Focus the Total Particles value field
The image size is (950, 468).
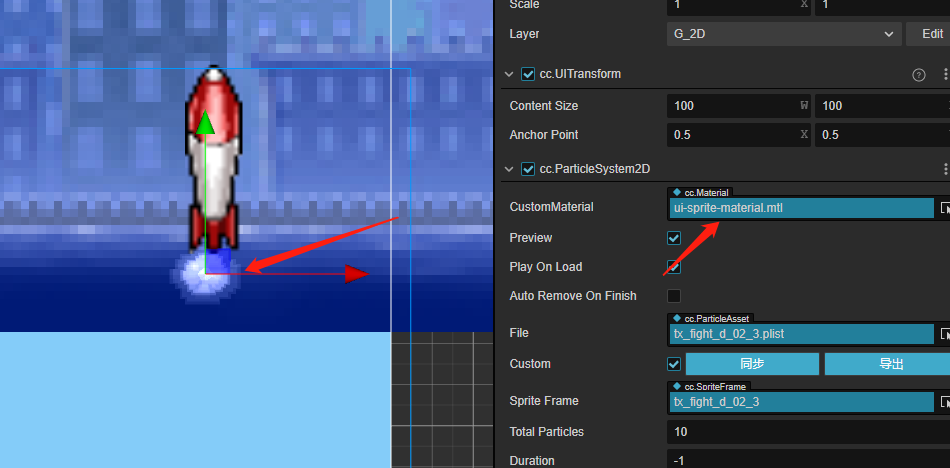tap(808, 432)
